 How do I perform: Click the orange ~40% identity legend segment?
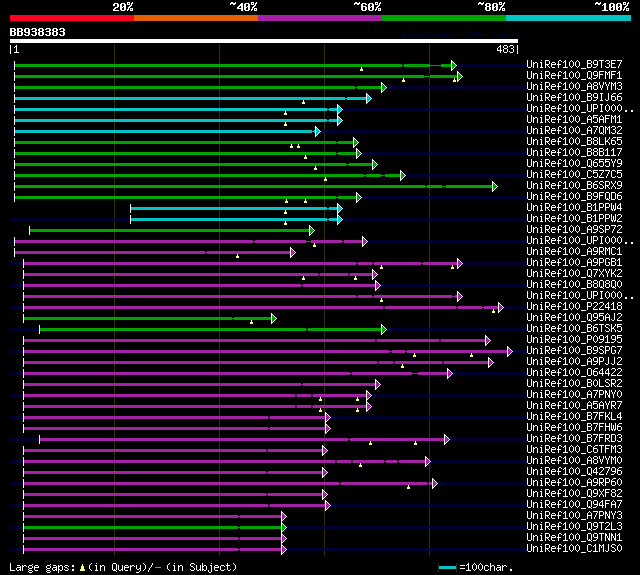(x=196, y=18)
